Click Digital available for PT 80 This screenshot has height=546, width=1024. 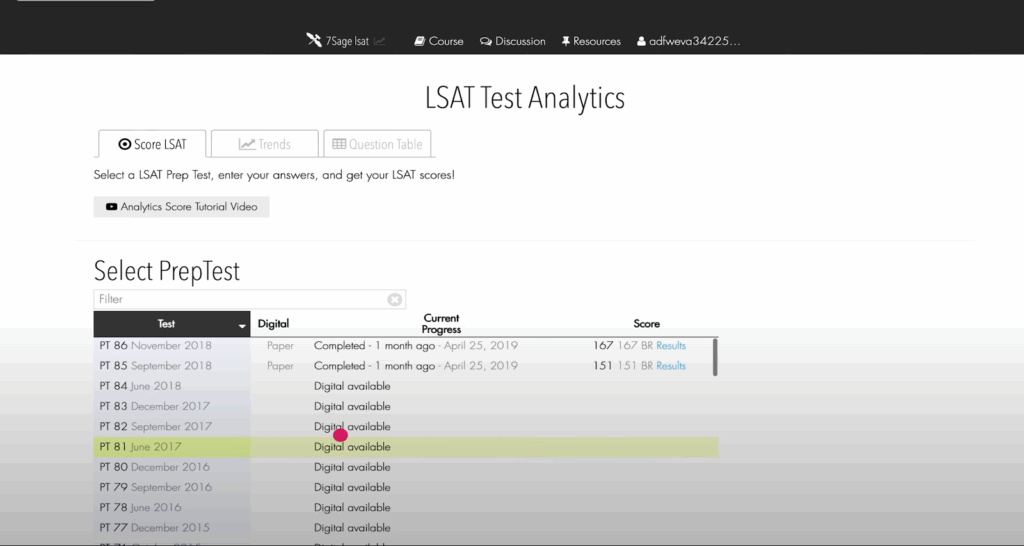[x=352, y=467]
